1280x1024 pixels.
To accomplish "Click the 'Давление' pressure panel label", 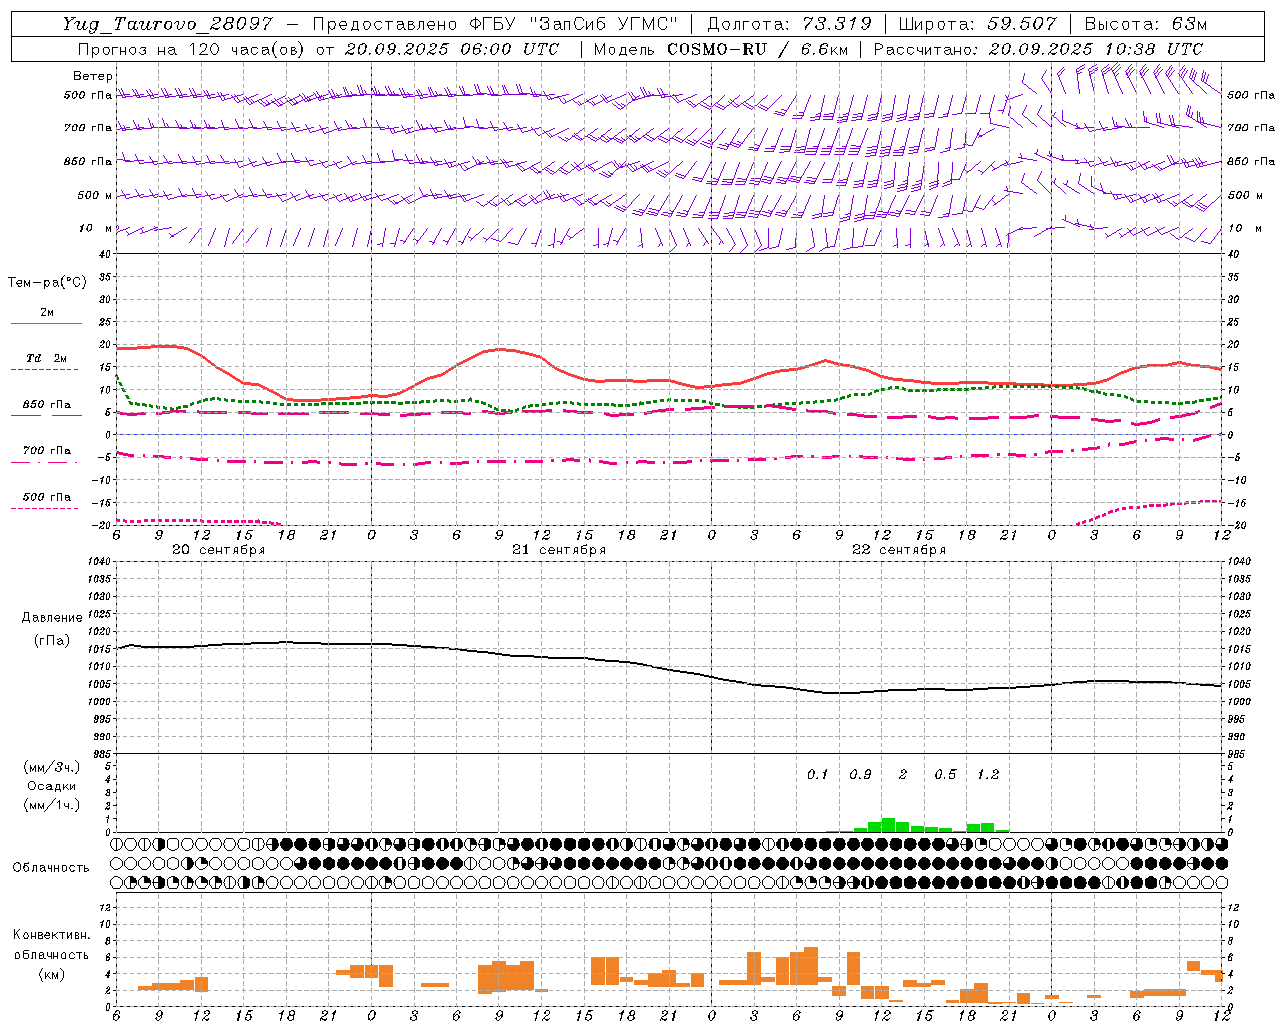I will 52,618.
